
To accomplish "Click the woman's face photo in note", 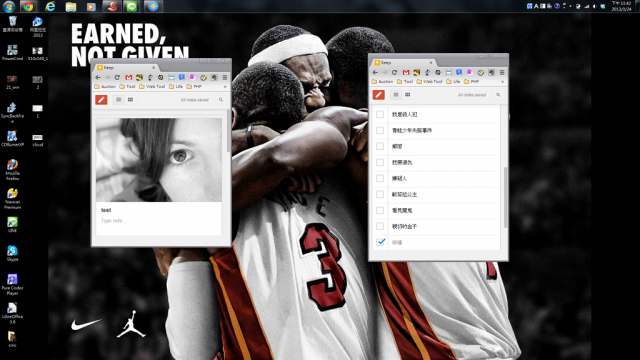I will (159, 160).
